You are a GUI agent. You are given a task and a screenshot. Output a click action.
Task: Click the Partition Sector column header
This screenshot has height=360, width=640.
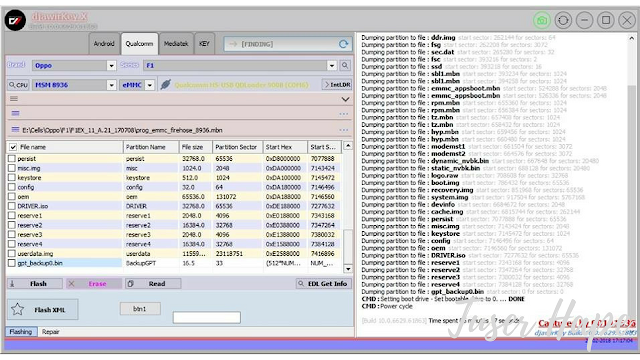237,147
